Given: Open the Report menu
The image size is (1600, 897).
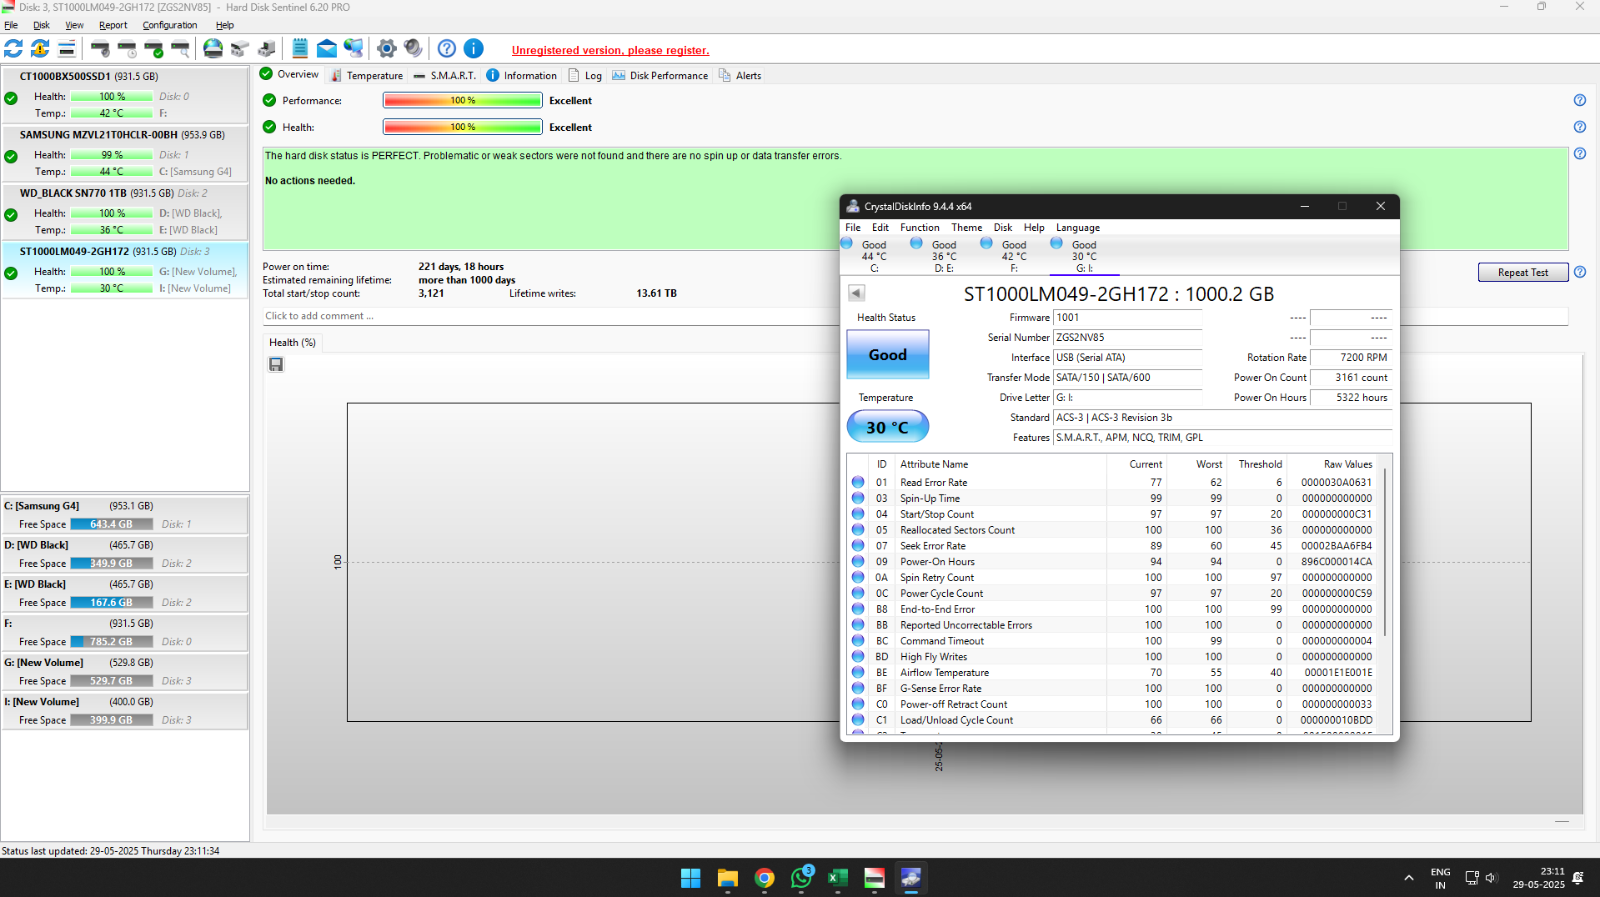Looking at the screenshot, I should (x=113, y=25).
